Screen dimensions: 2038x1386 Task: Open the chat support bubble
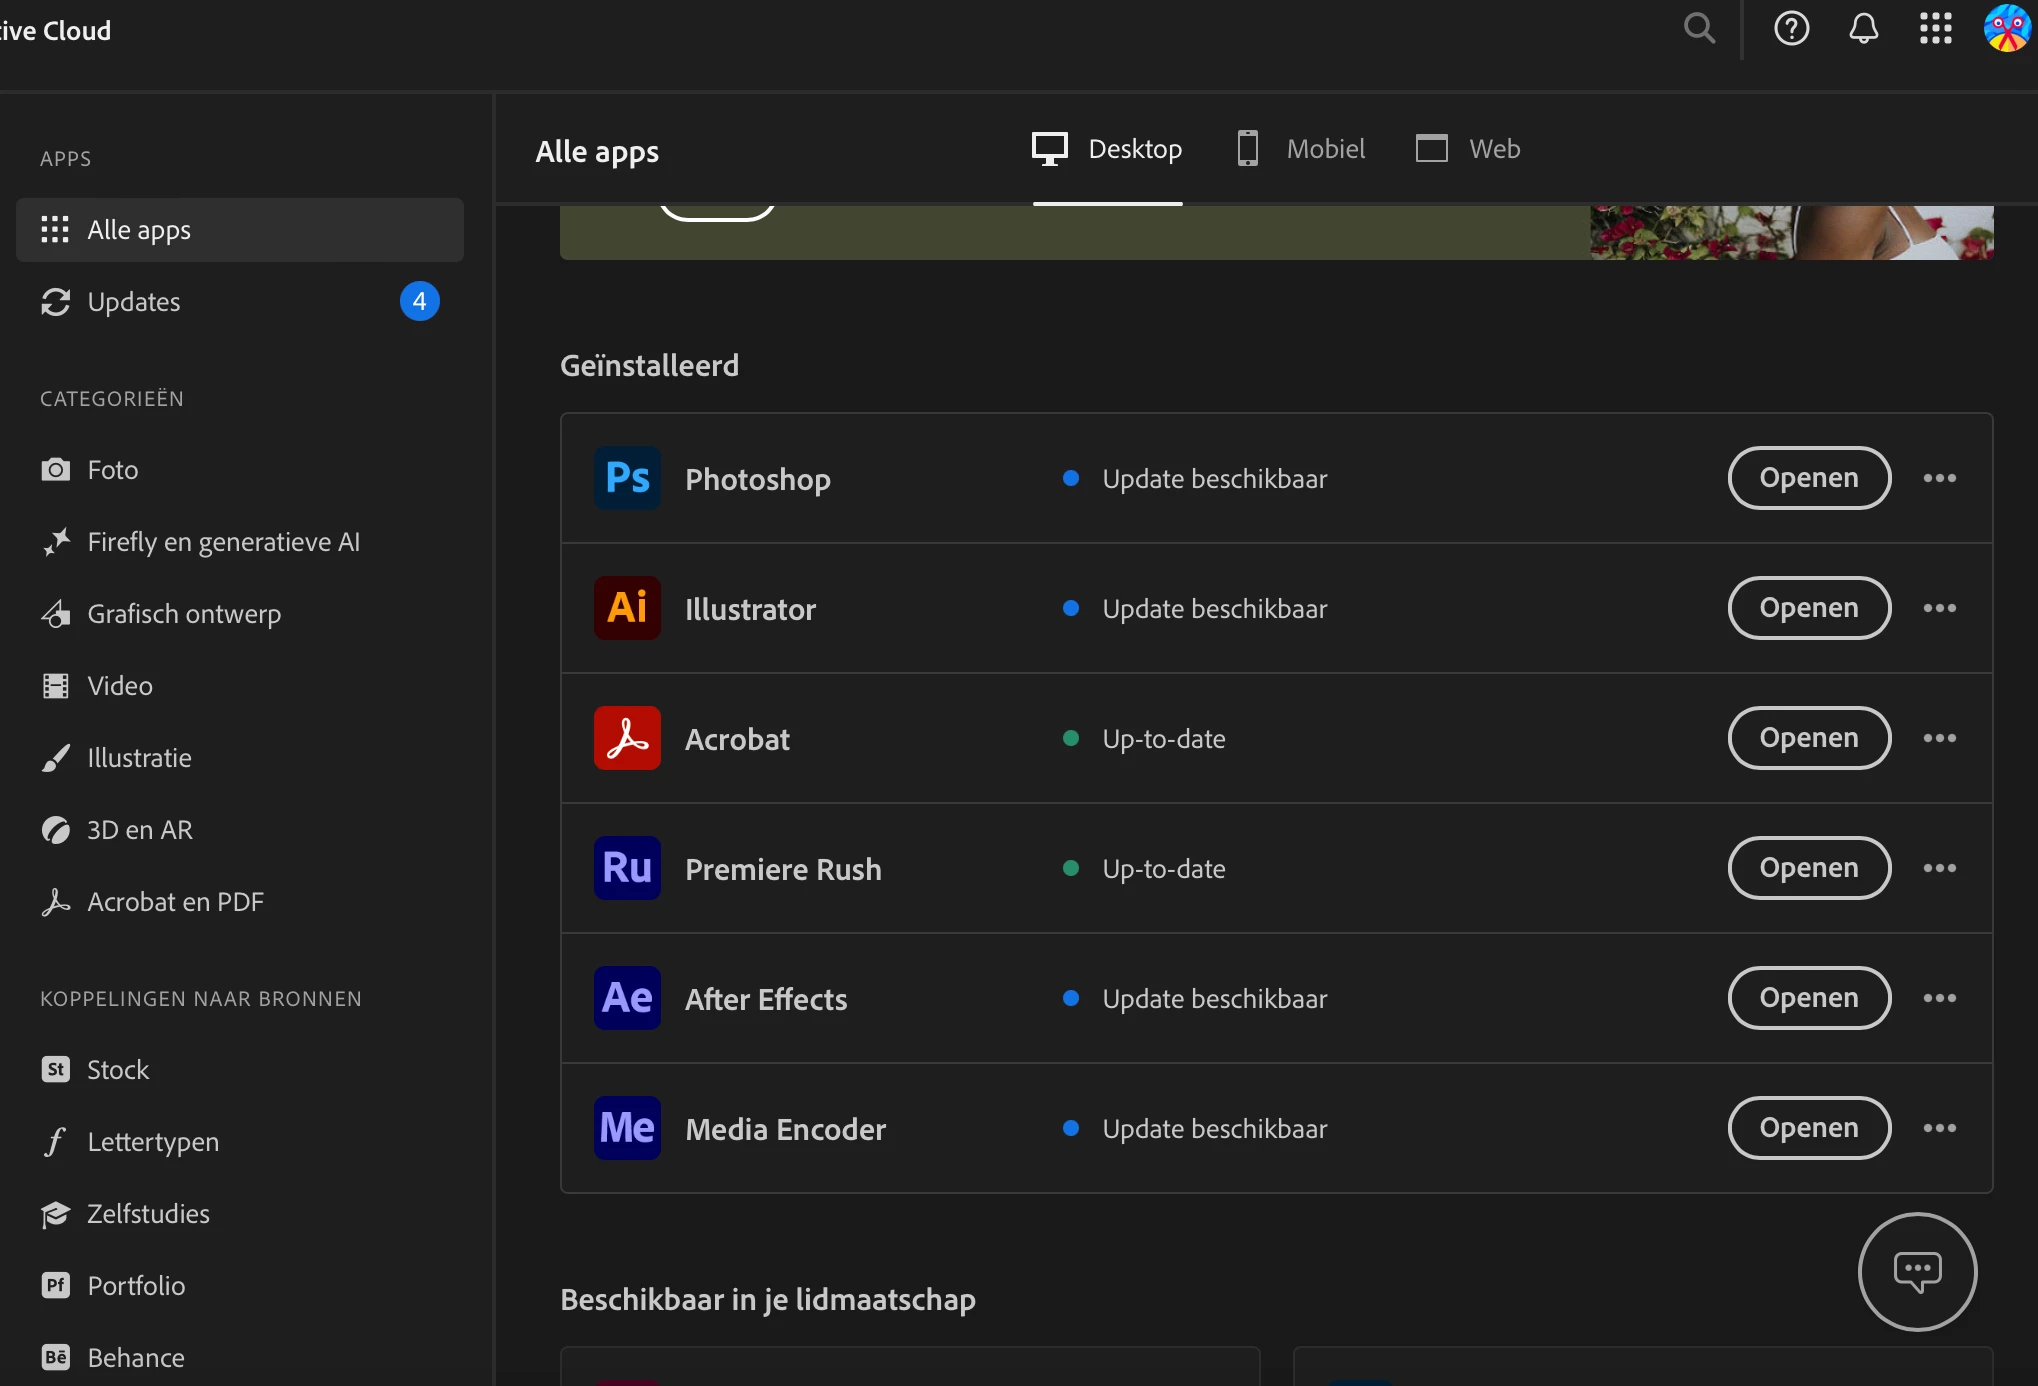1916,1271
